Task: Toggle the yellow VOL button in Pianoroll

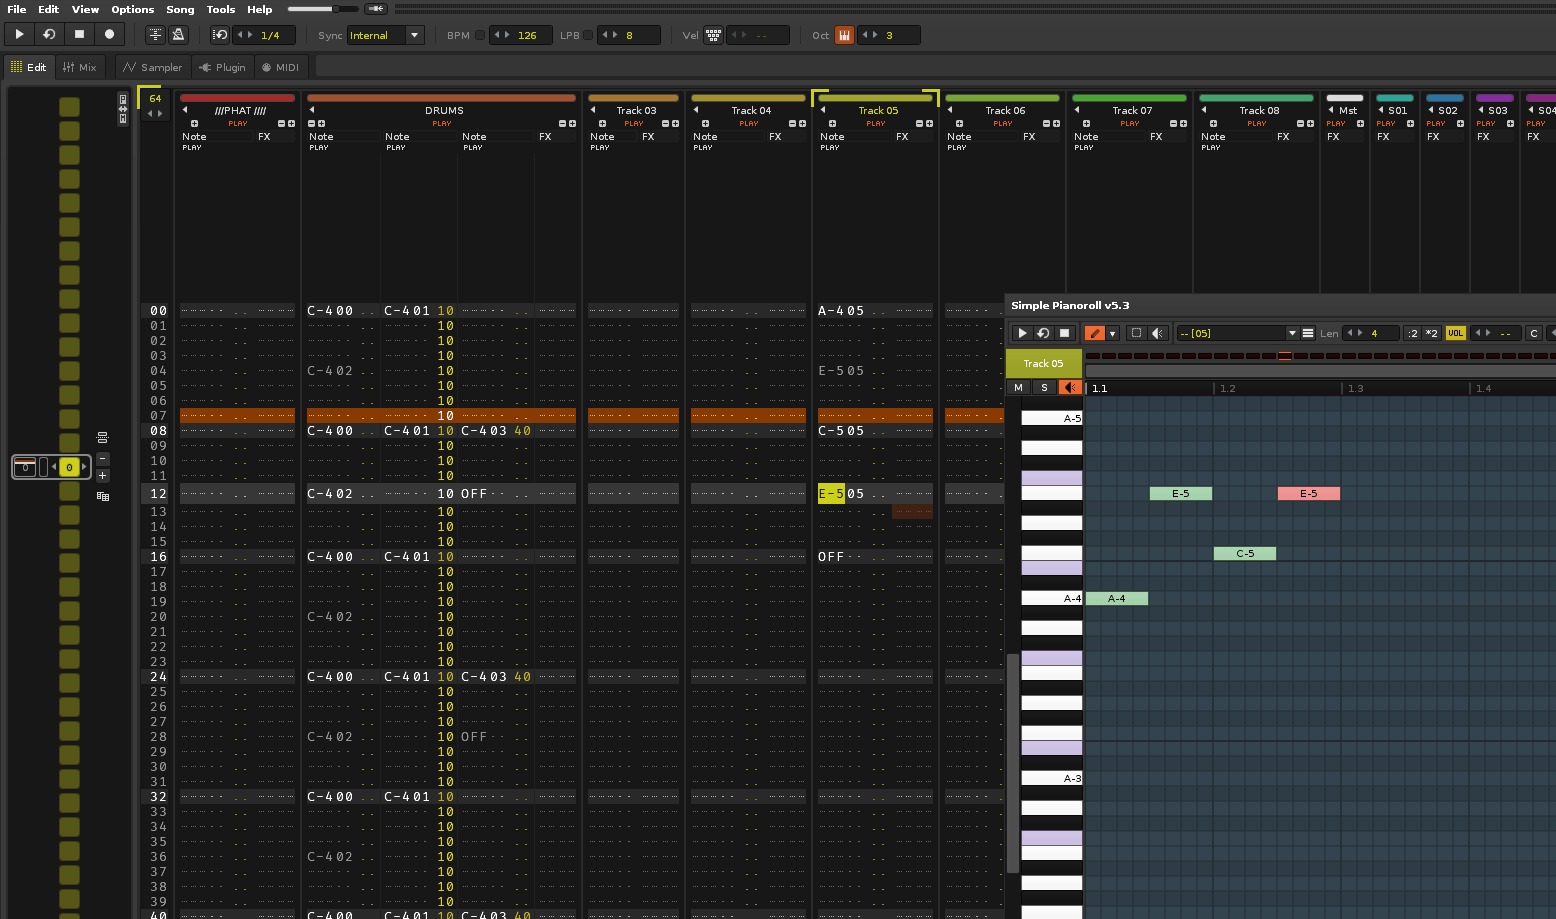Action: coord(1455,333)
